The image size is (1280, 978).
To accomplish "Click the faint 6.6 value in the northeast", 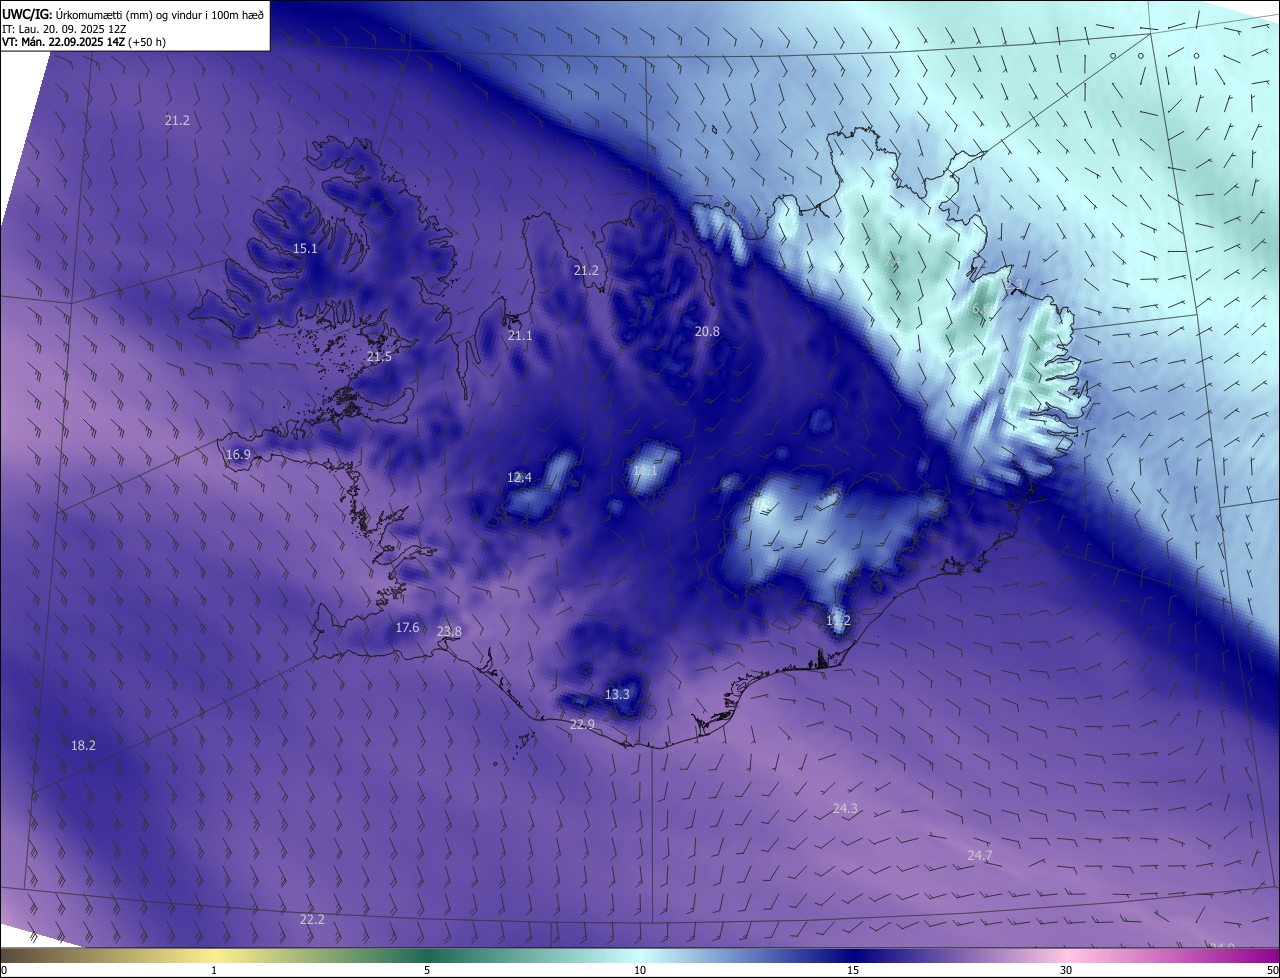I will pyautogui.click(x=981, y=309).
